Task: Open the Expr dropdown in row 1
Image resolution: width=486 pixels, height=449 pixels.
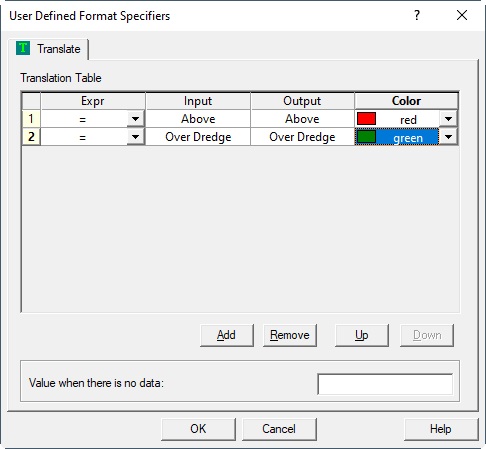Action: pyautogui.click(x=135, y=119)
